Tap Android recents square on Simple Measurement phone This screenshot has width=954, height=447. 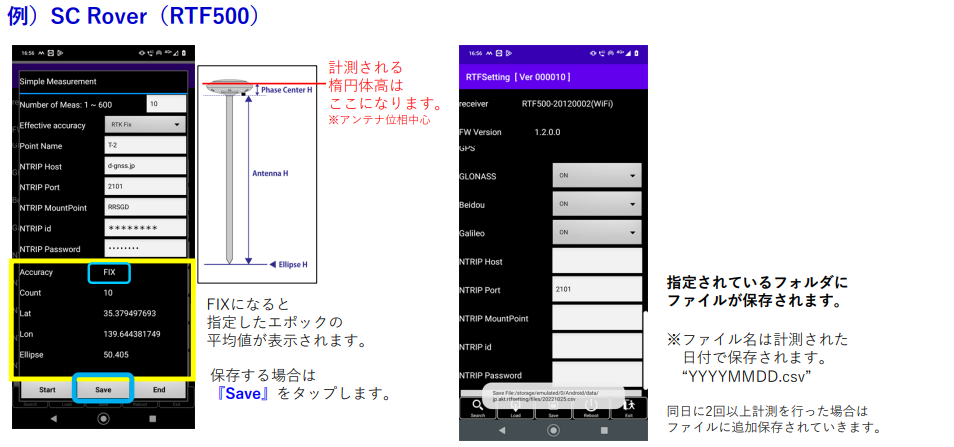pyautogui.click(x=153, y=418)
